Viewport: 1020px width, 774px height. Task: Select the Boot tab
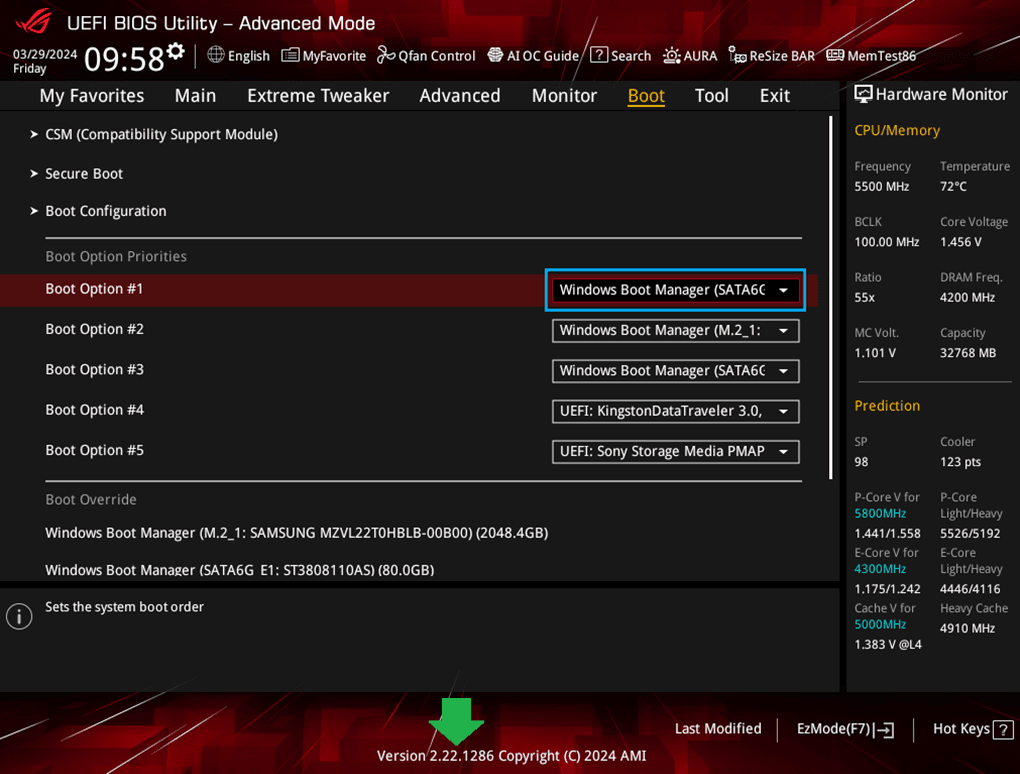(646, 96)
